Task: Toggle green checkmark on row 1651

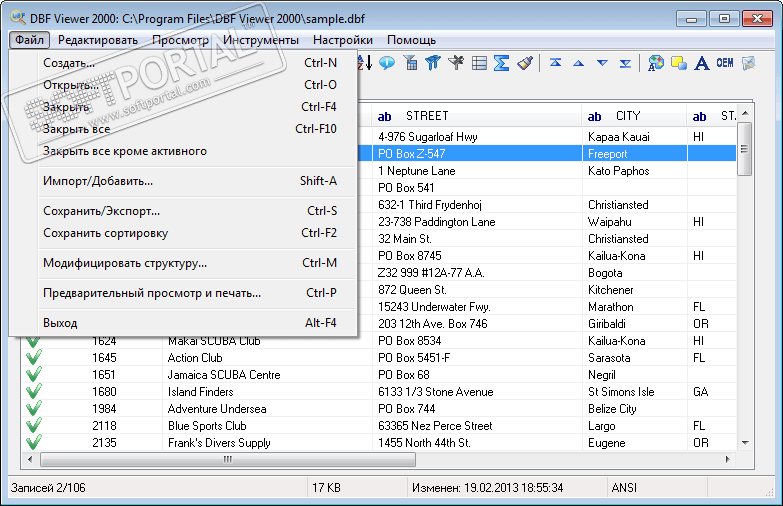Action: [x=33, y=375]
